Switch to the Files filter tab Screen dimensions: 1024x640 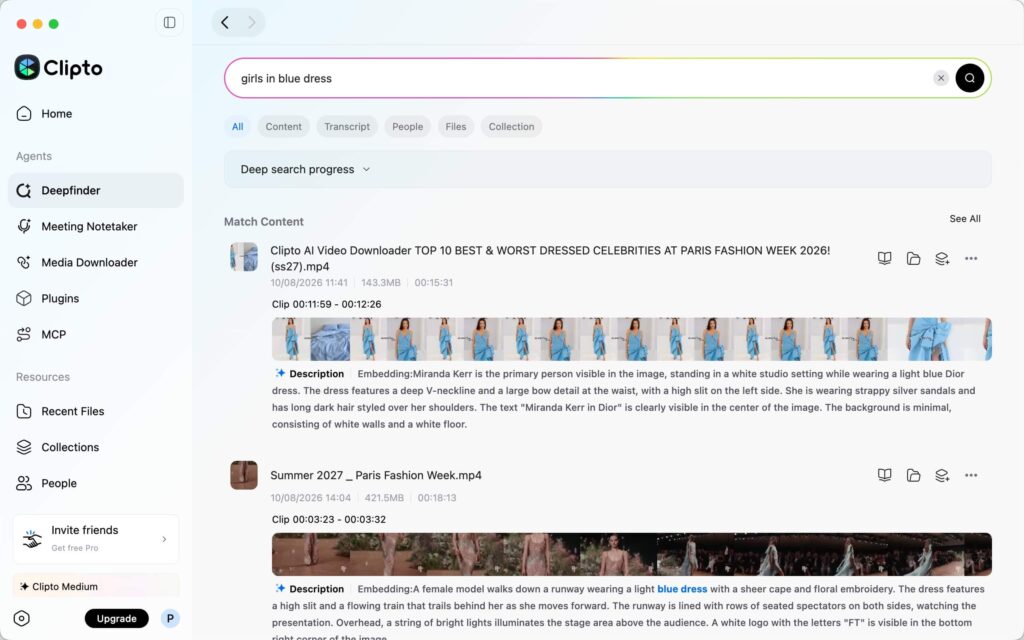pyautogui.click(x=456, y=127)
